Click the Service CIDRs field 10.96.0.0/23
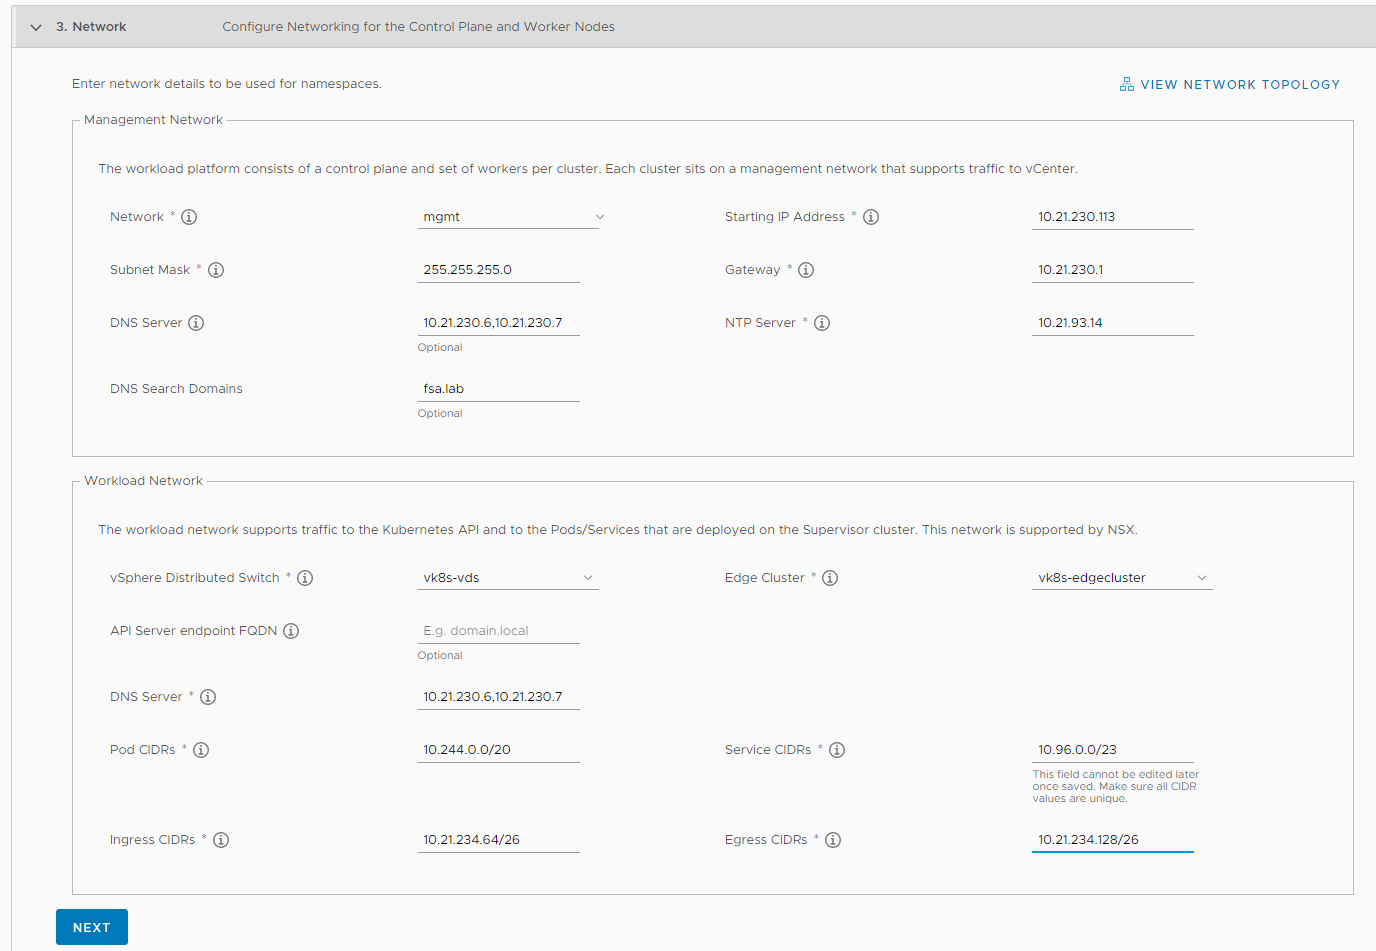 (x=1113, y=750)
